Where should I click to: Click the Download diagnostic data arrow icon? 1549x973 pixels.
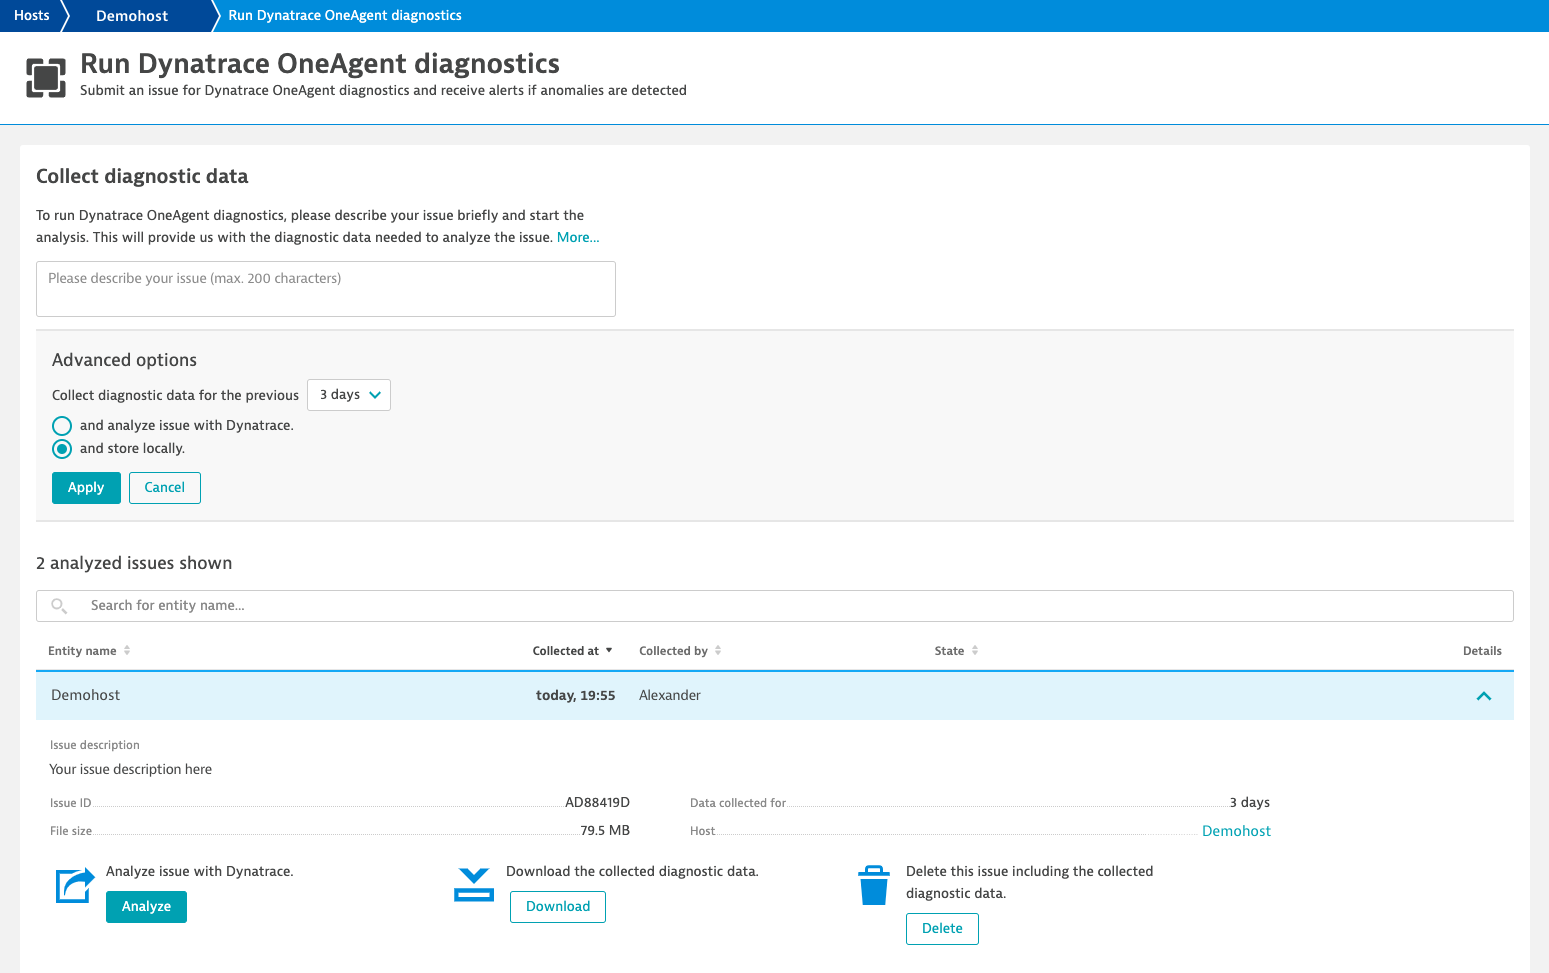click(x=474, y=885)
